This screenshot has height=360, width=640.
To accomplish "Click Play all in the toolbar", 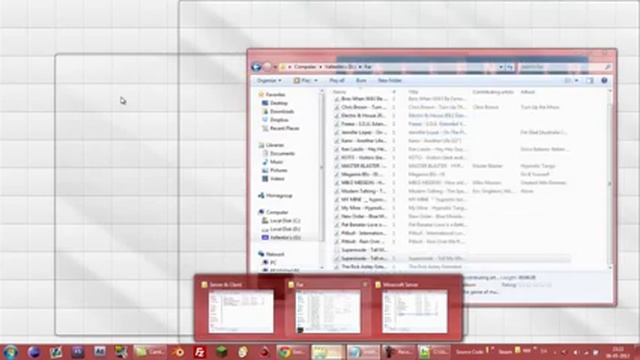I will pos(337,80).
